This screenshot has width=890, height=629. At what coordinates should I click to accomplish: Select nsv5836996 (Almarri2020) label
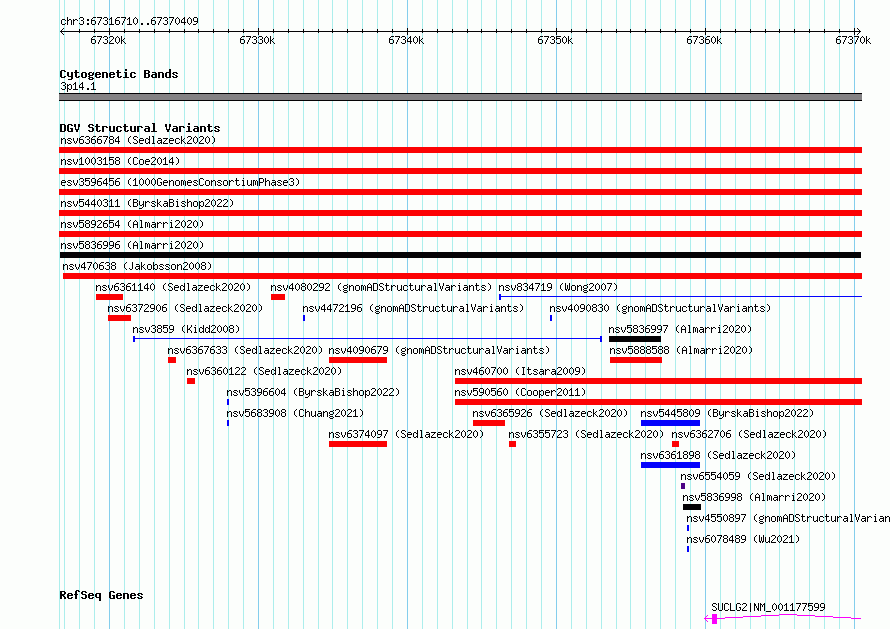[x=132, y=245]
